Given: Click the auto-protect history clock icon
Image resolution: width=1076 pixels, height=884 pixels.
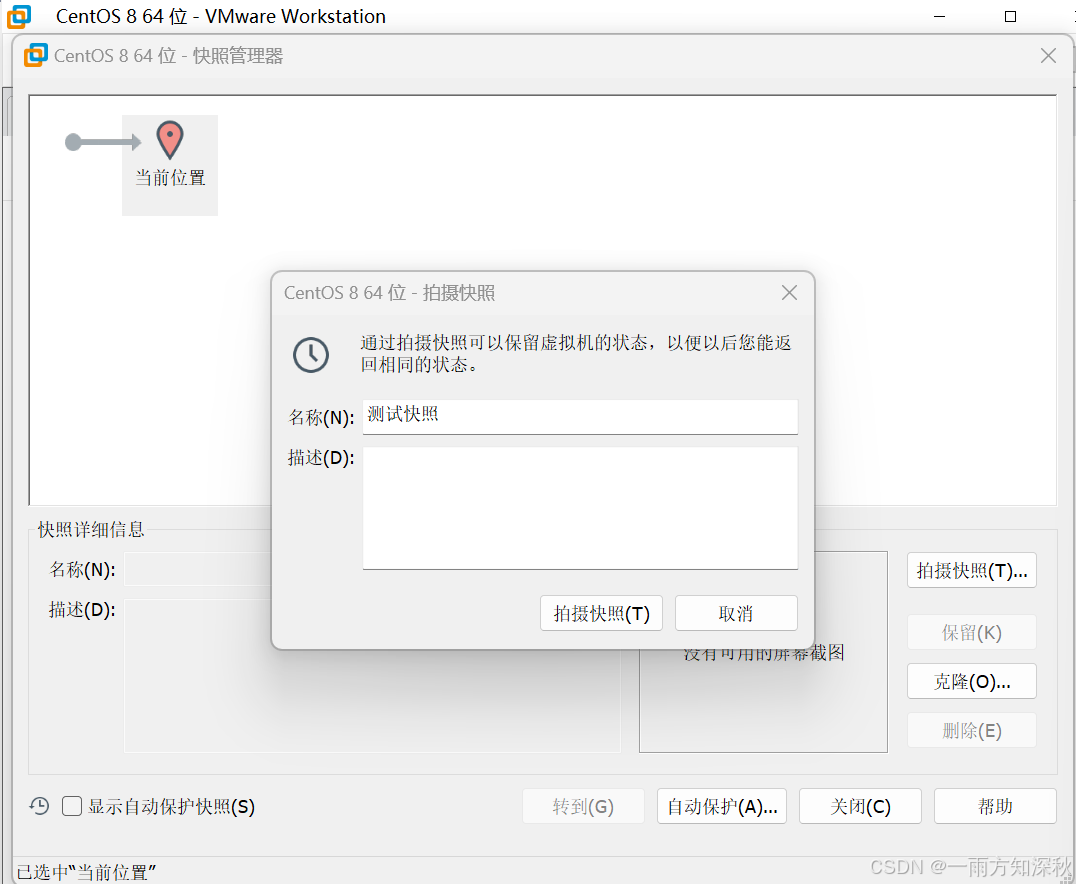Looking at the screenshot, I should 39,806.
